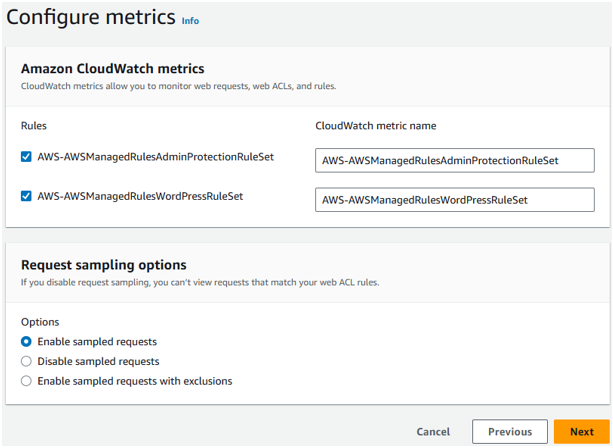Viewport: 613px width, 448px height.
Task: Select Enable sampled requests radio option
Action: point(26,342)
